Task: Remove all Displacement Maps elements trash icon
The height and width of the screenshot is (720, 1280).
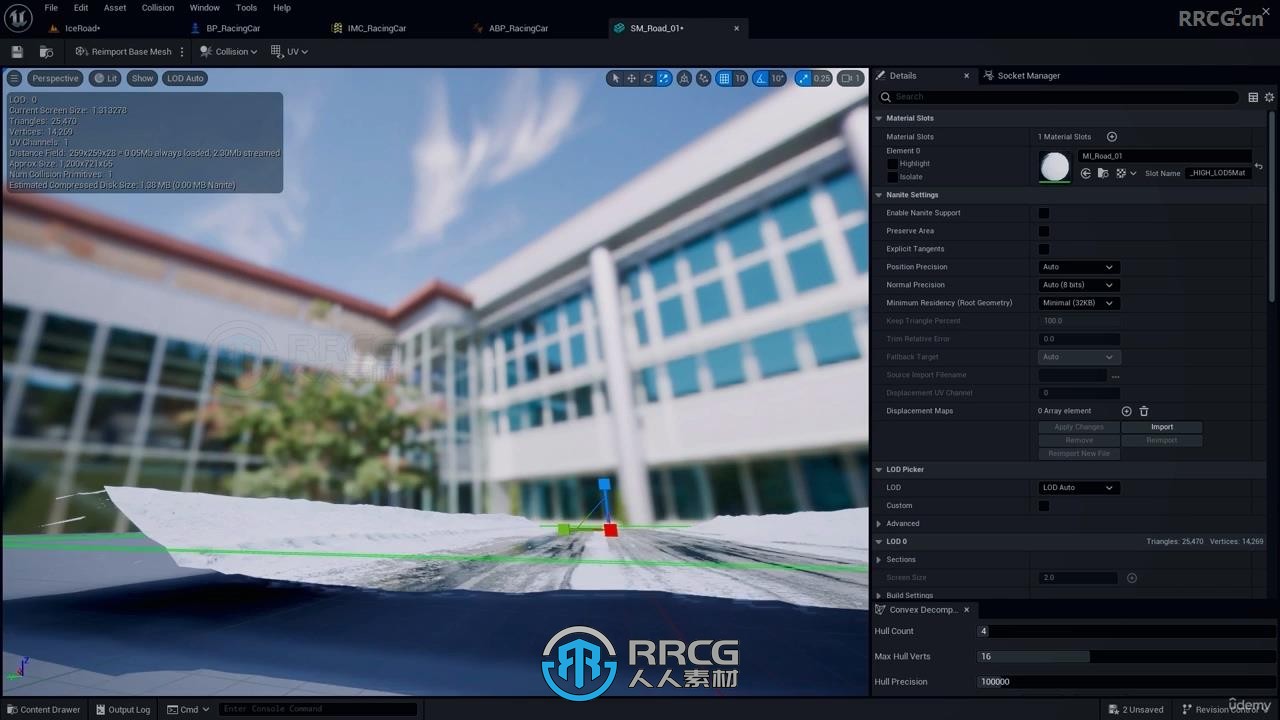Action: pos(1144,411)
